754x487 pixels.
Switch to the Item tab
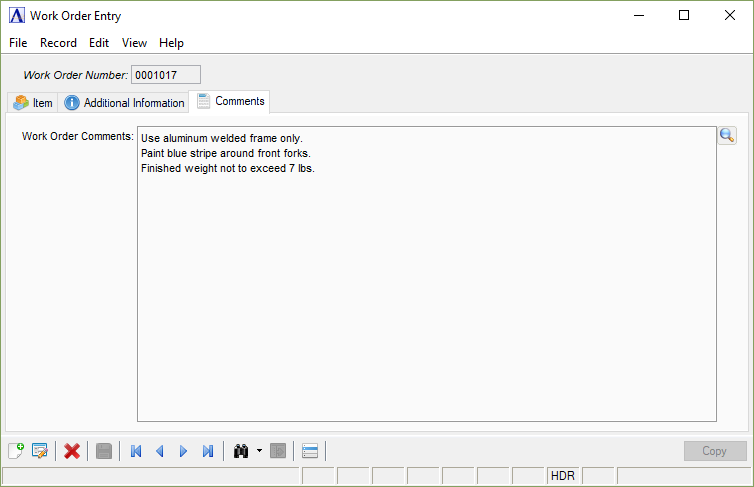32,102
